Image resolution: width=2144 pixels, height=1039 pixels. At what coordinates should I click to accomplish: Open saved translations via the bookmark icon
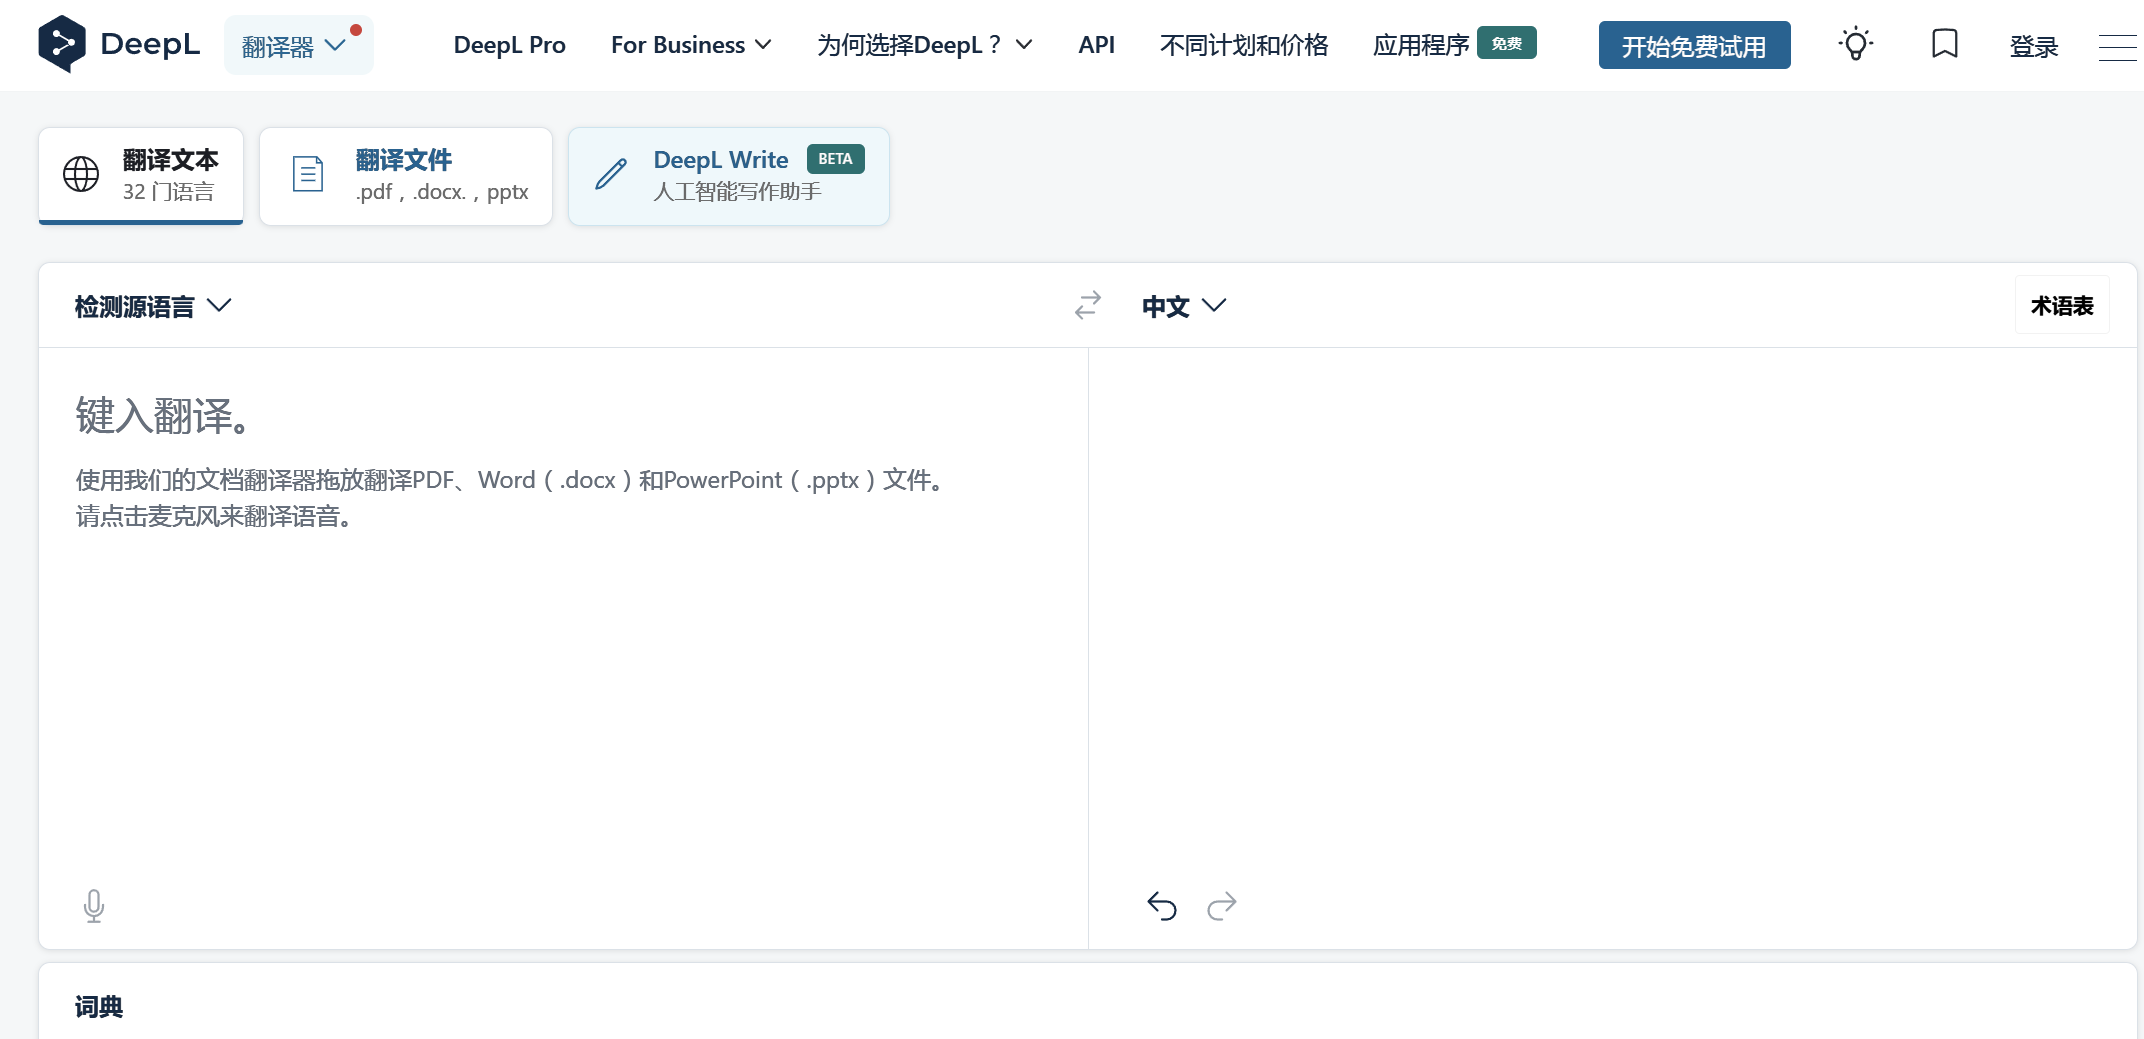pyautogui.click(x=1944, y=44)
